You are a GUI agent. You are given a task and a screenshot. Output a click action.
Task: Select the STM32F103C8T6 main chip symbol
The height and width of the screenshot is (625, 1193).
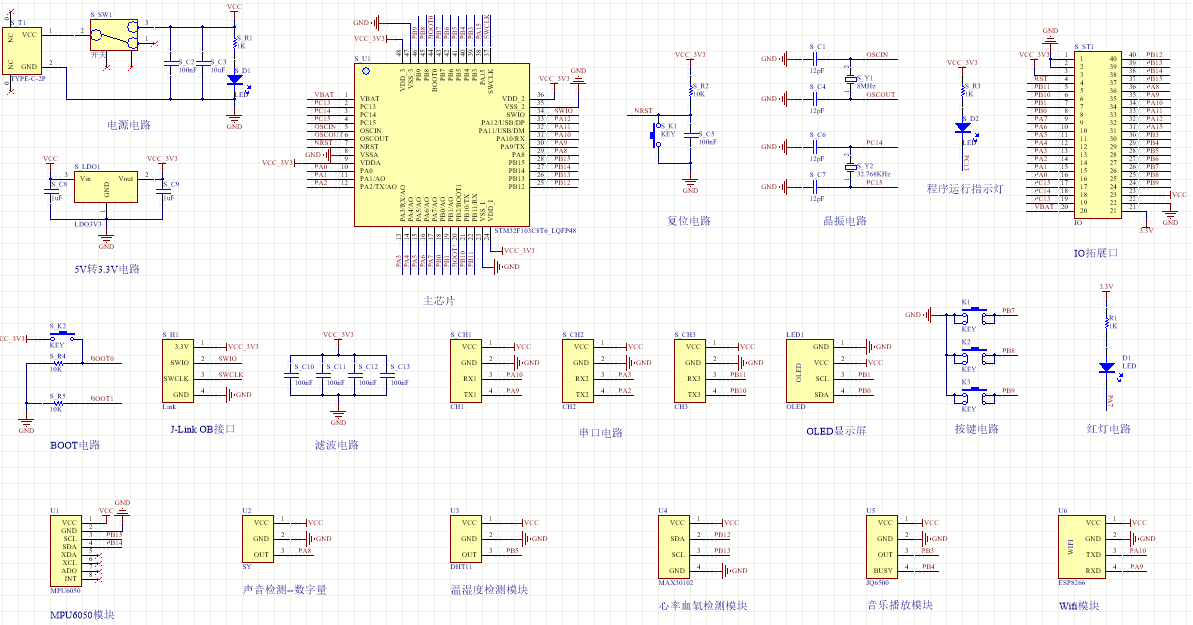(441, 145)
